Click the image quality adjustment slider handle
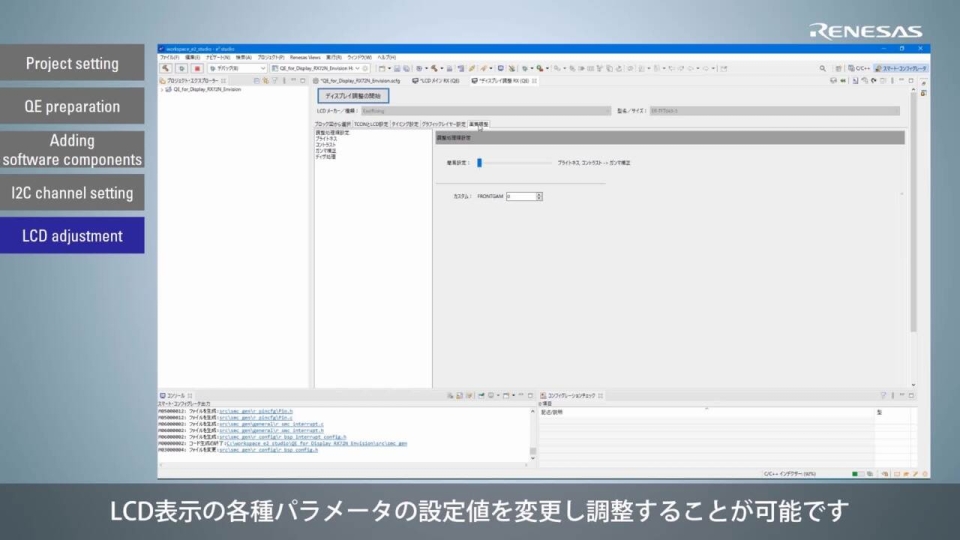 click(x=479, y=162)
